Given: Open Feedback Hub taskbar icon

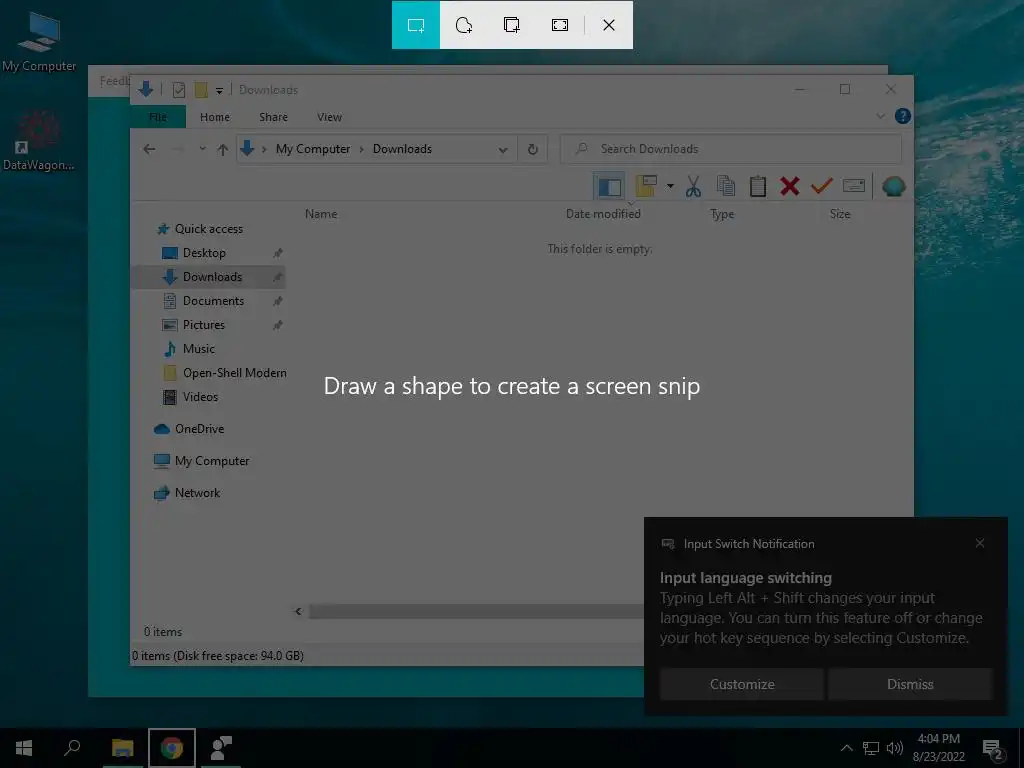Looking at the screenshot, I should [221, 748].
